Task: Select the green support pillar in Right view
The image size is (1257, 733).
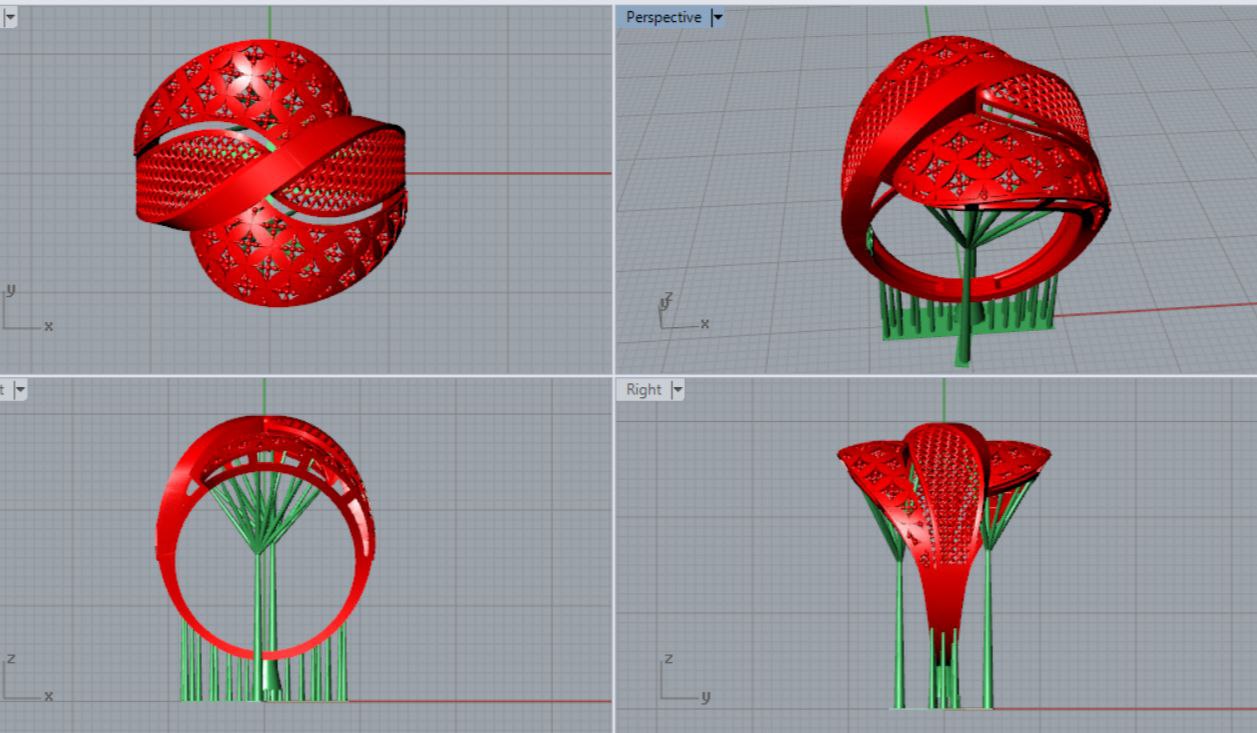Action: [898, 640]
